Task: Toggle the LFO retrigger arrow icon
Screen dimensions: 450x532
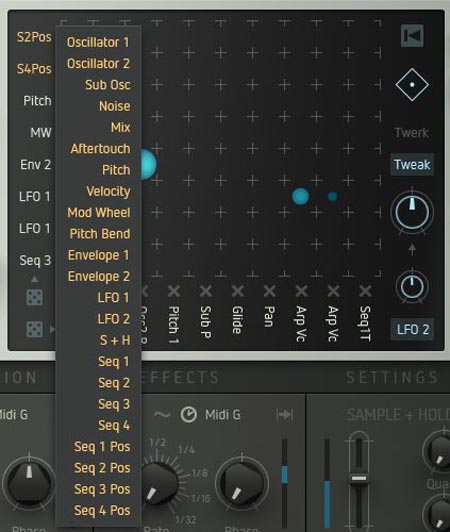Action: pyautogui.click(x=284, y=414)
